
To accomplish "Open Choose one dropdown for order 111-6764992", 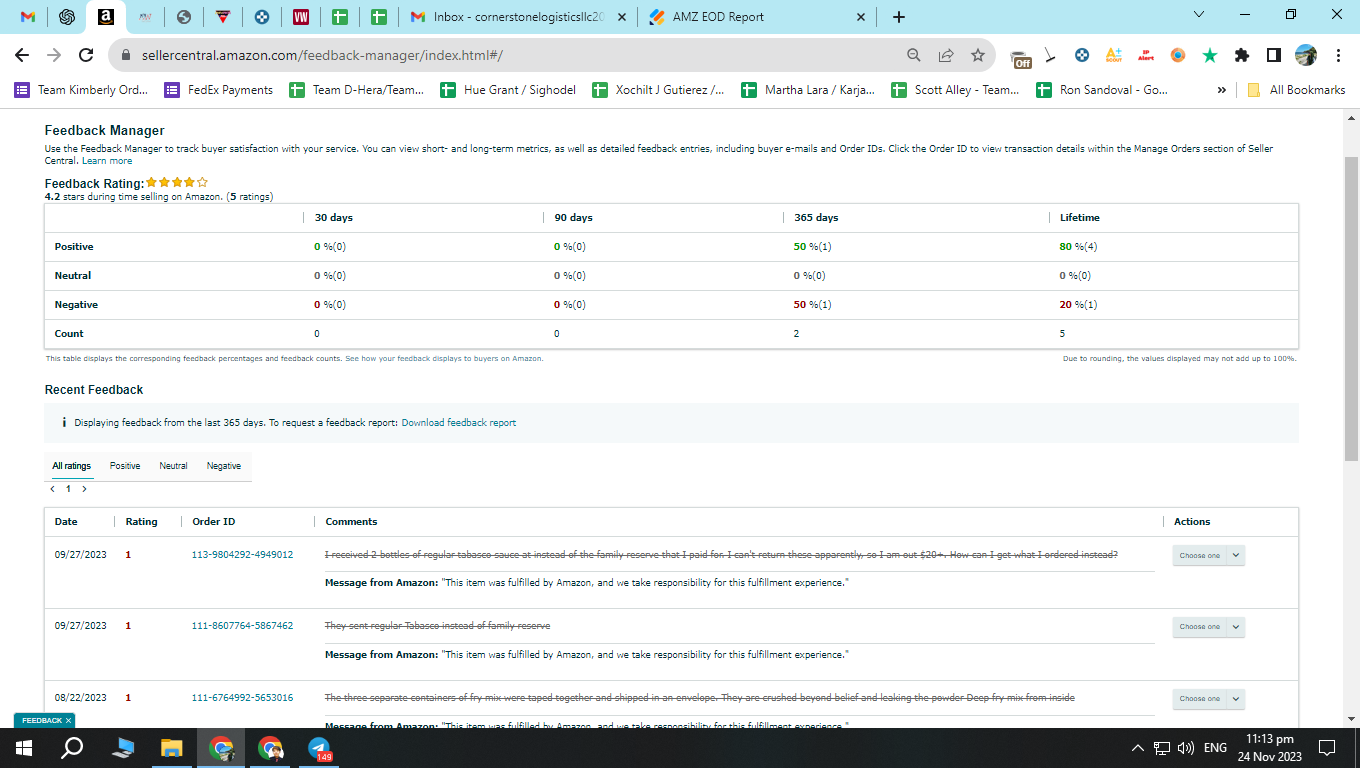I will pos(1208,699).
